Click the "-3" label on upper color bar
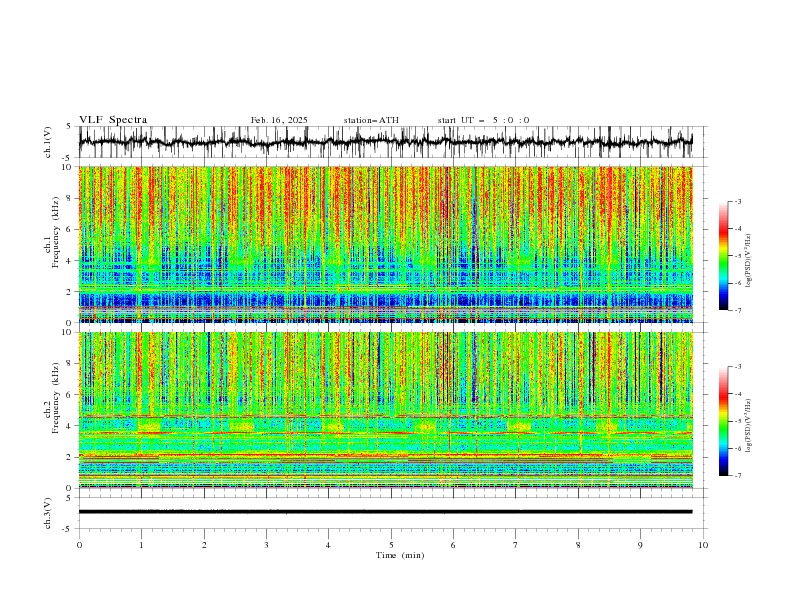 [738, 201]
